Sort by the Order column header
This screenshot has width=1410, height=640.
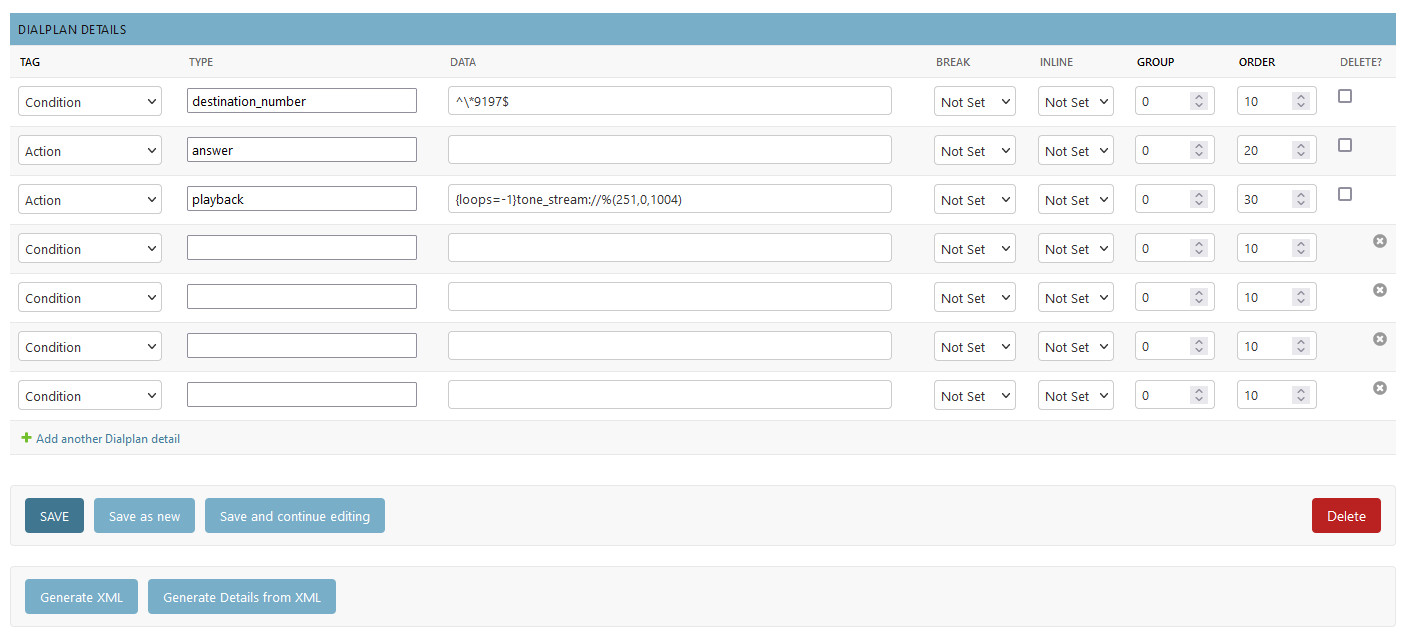pyautogui.click(x=1256, y=62)
